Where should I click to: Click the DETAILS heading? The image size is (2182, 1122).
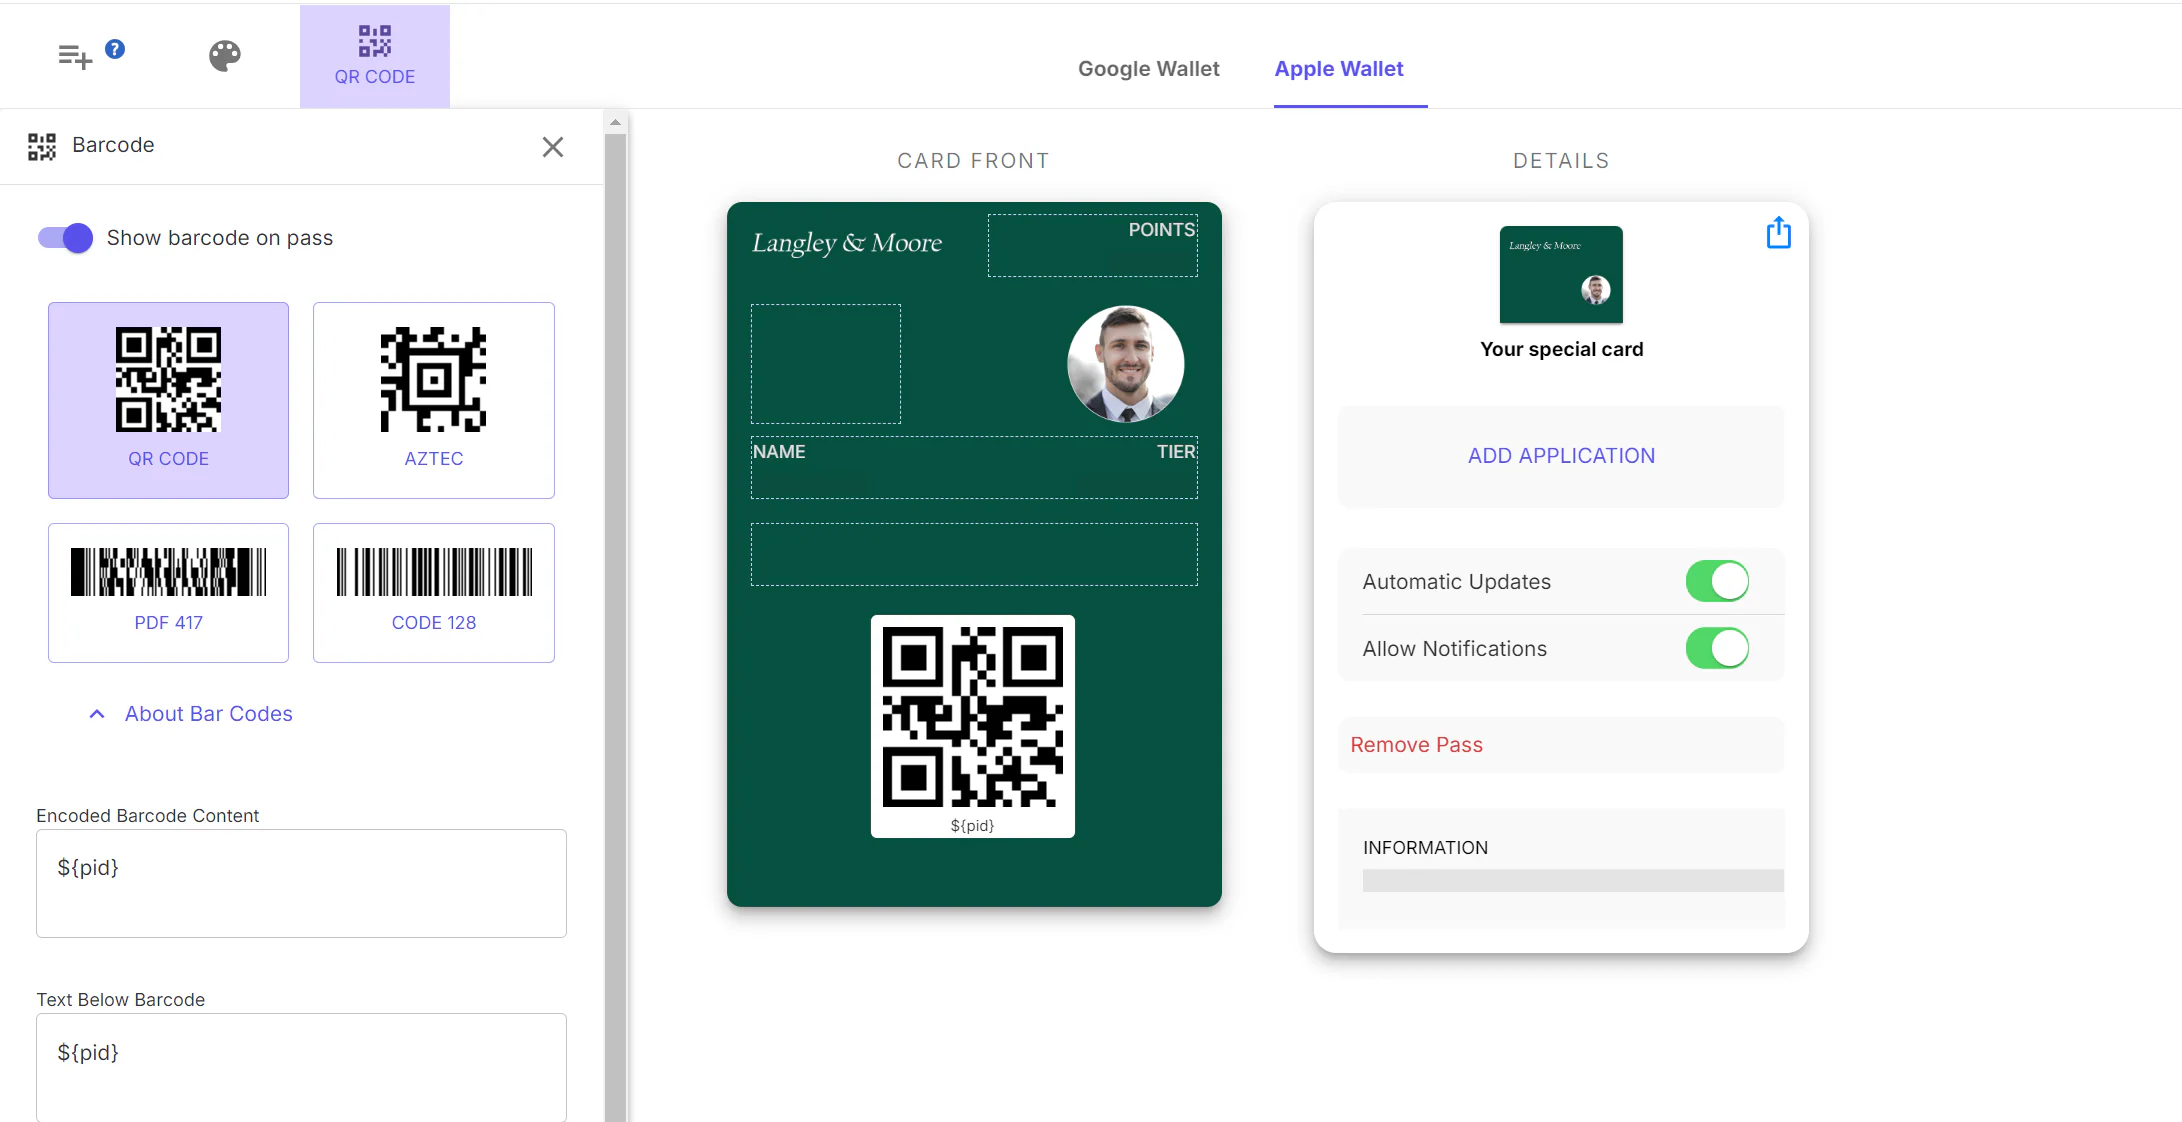[x=1561, y=161]
